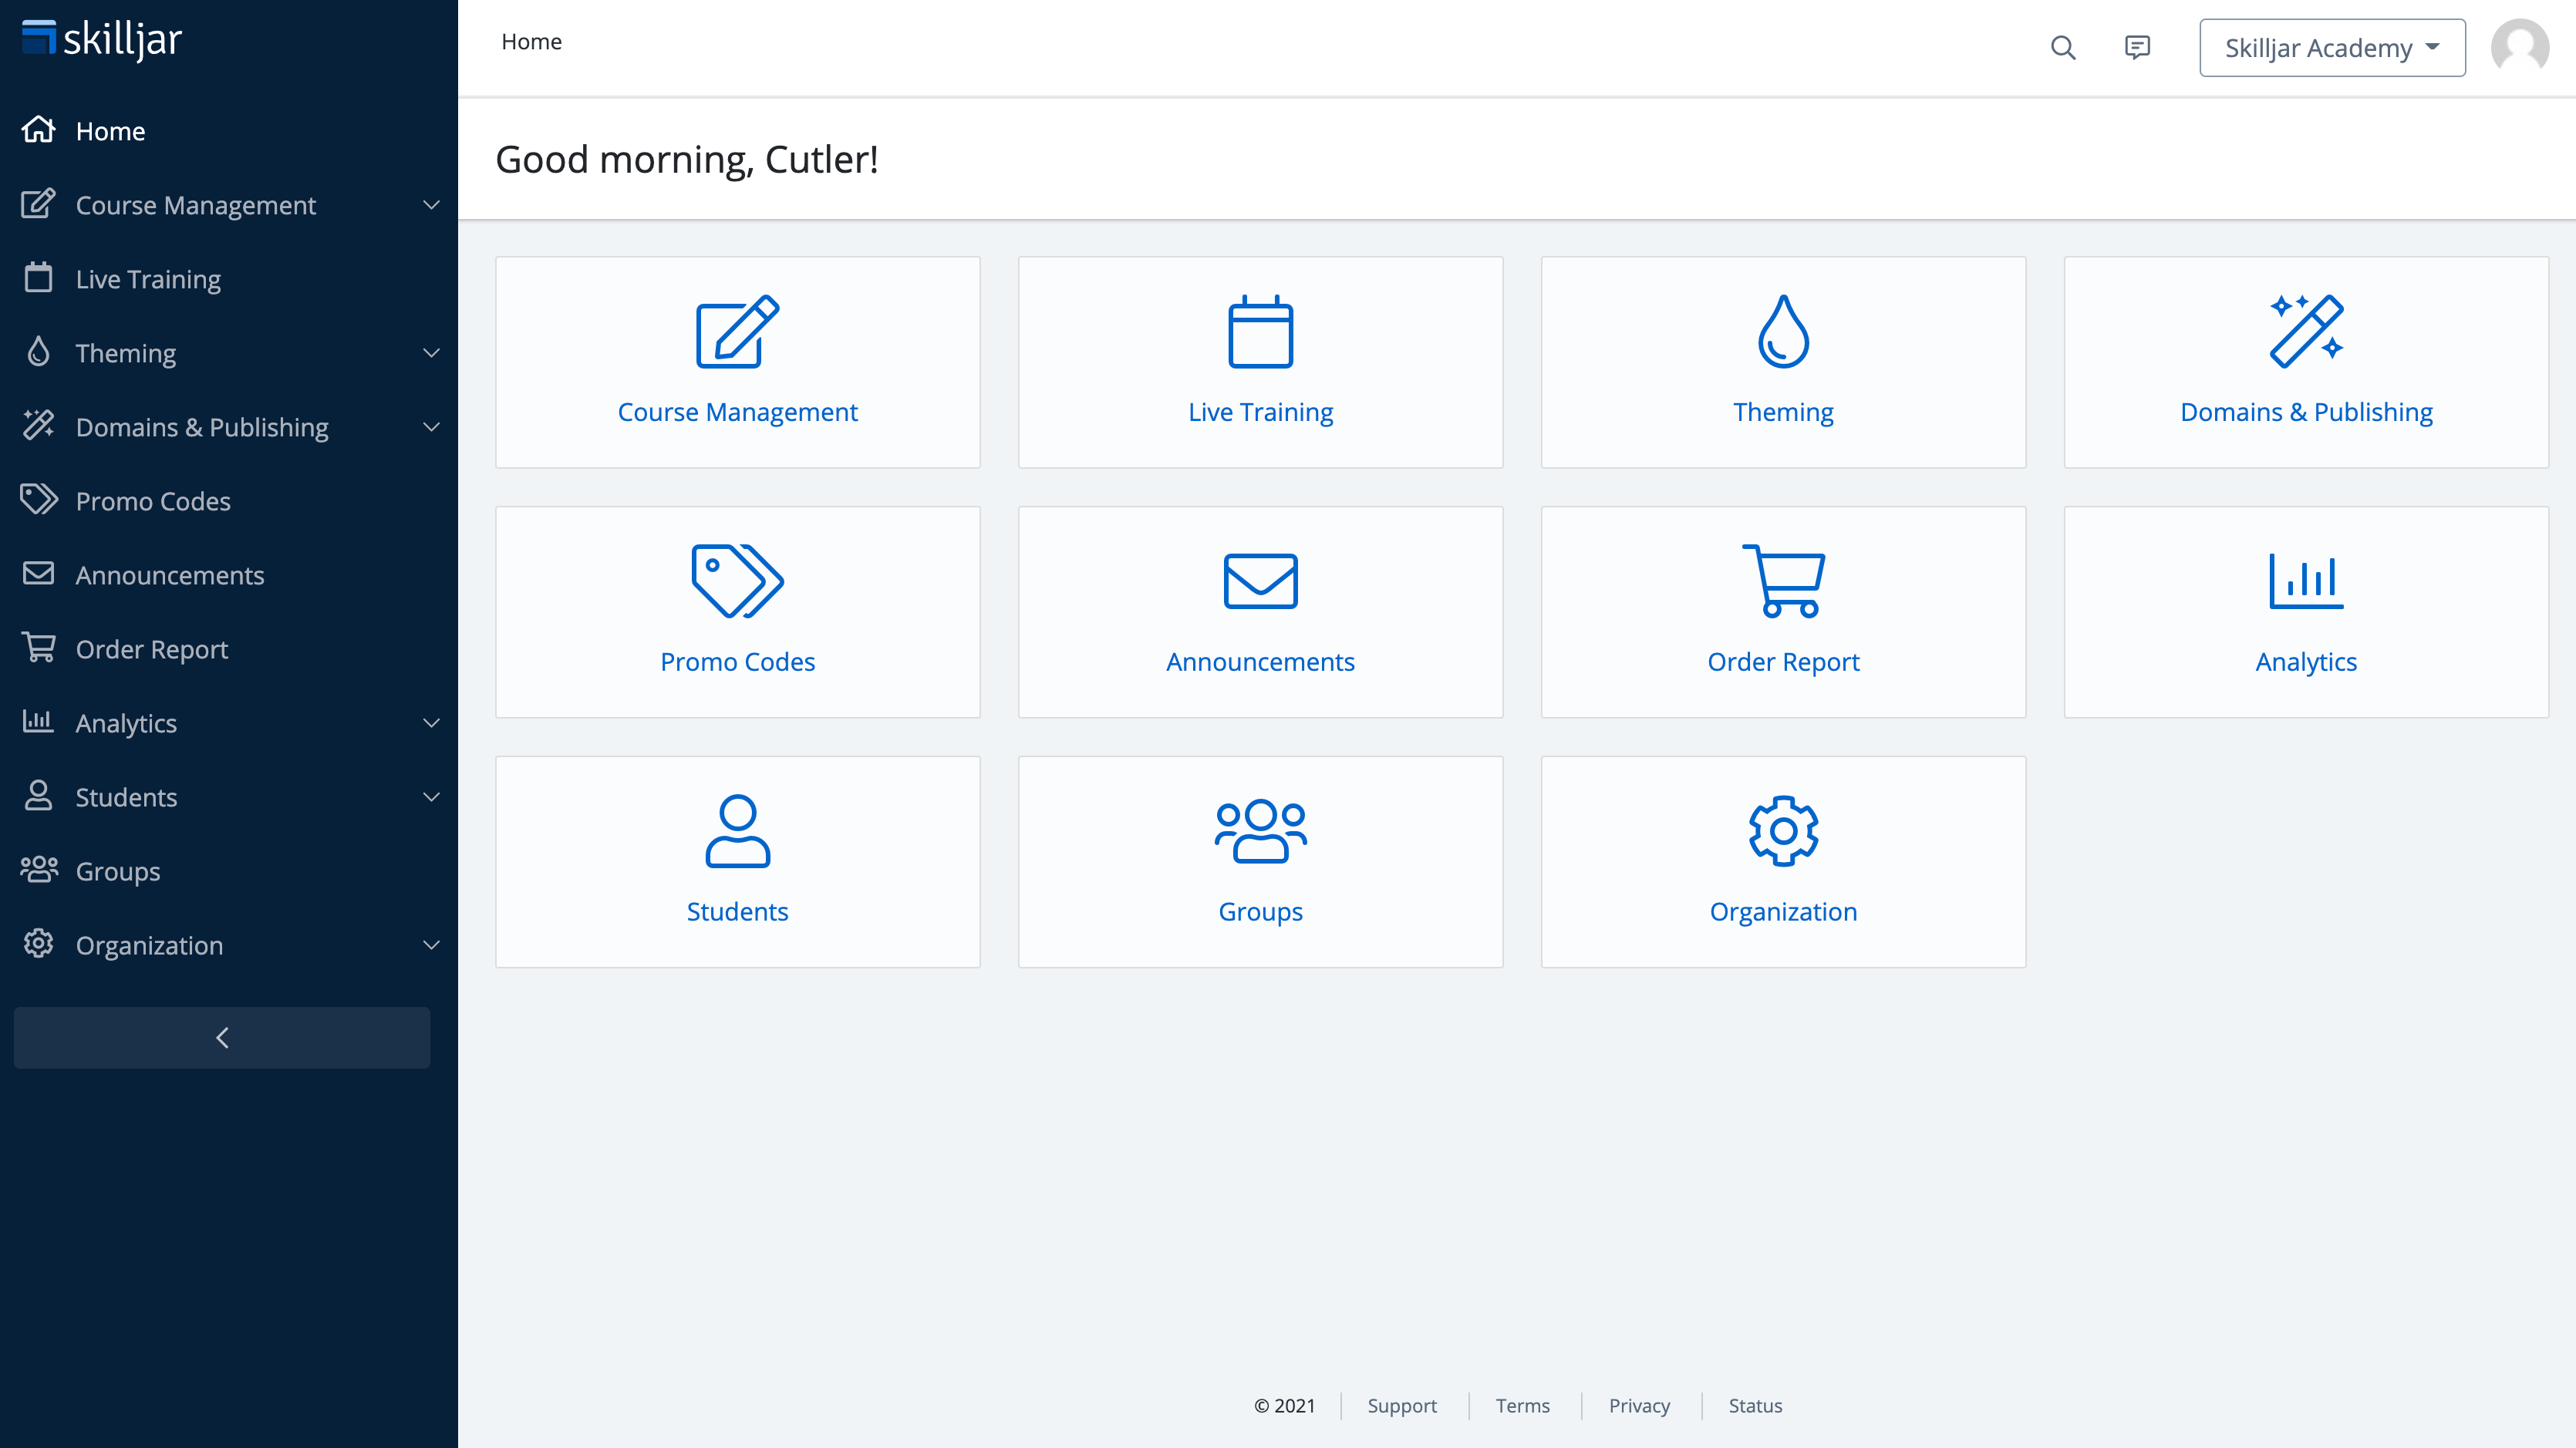Open the Privacy page link
This screenshot has height=1448, width=2576.
[1638, 1405]
